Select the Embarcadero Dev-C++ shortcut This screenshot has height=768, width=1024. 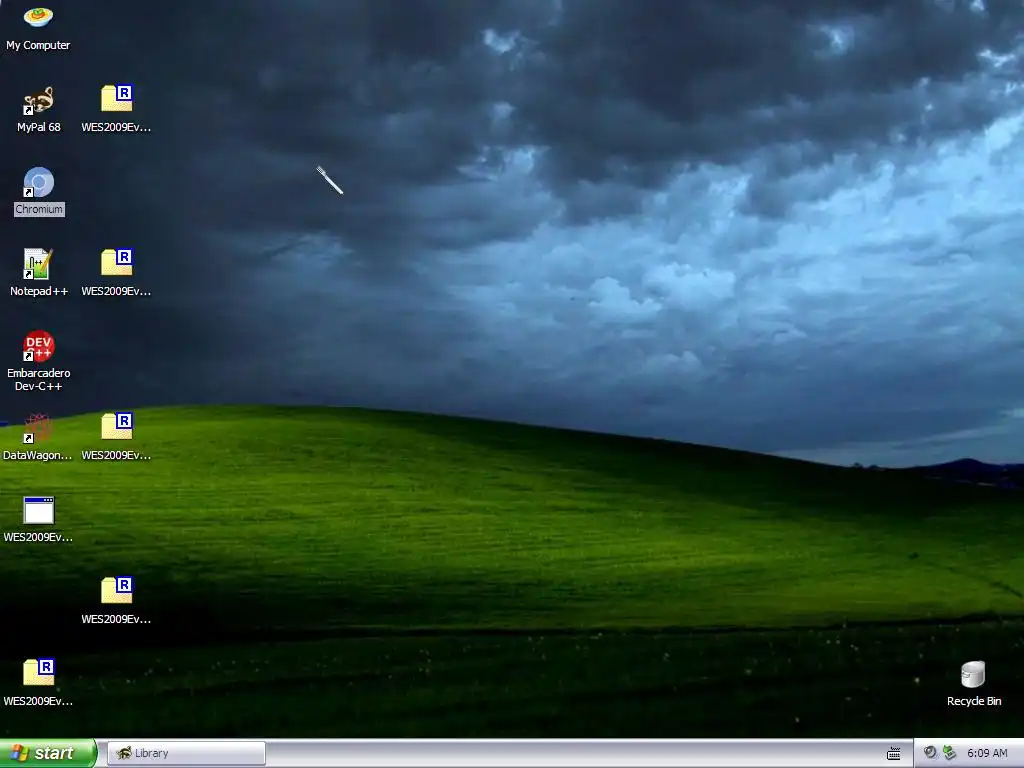point(39,360)
